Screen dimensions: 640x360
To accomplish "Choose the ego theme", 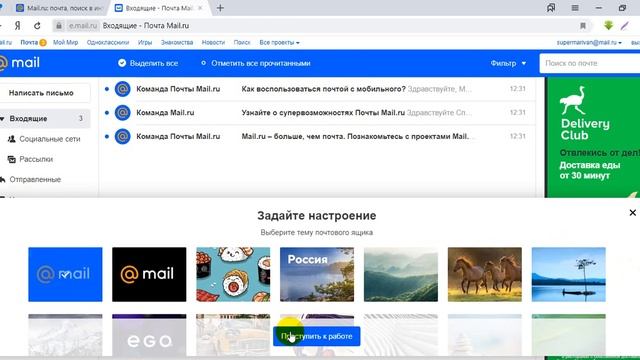I will [149, 335].
